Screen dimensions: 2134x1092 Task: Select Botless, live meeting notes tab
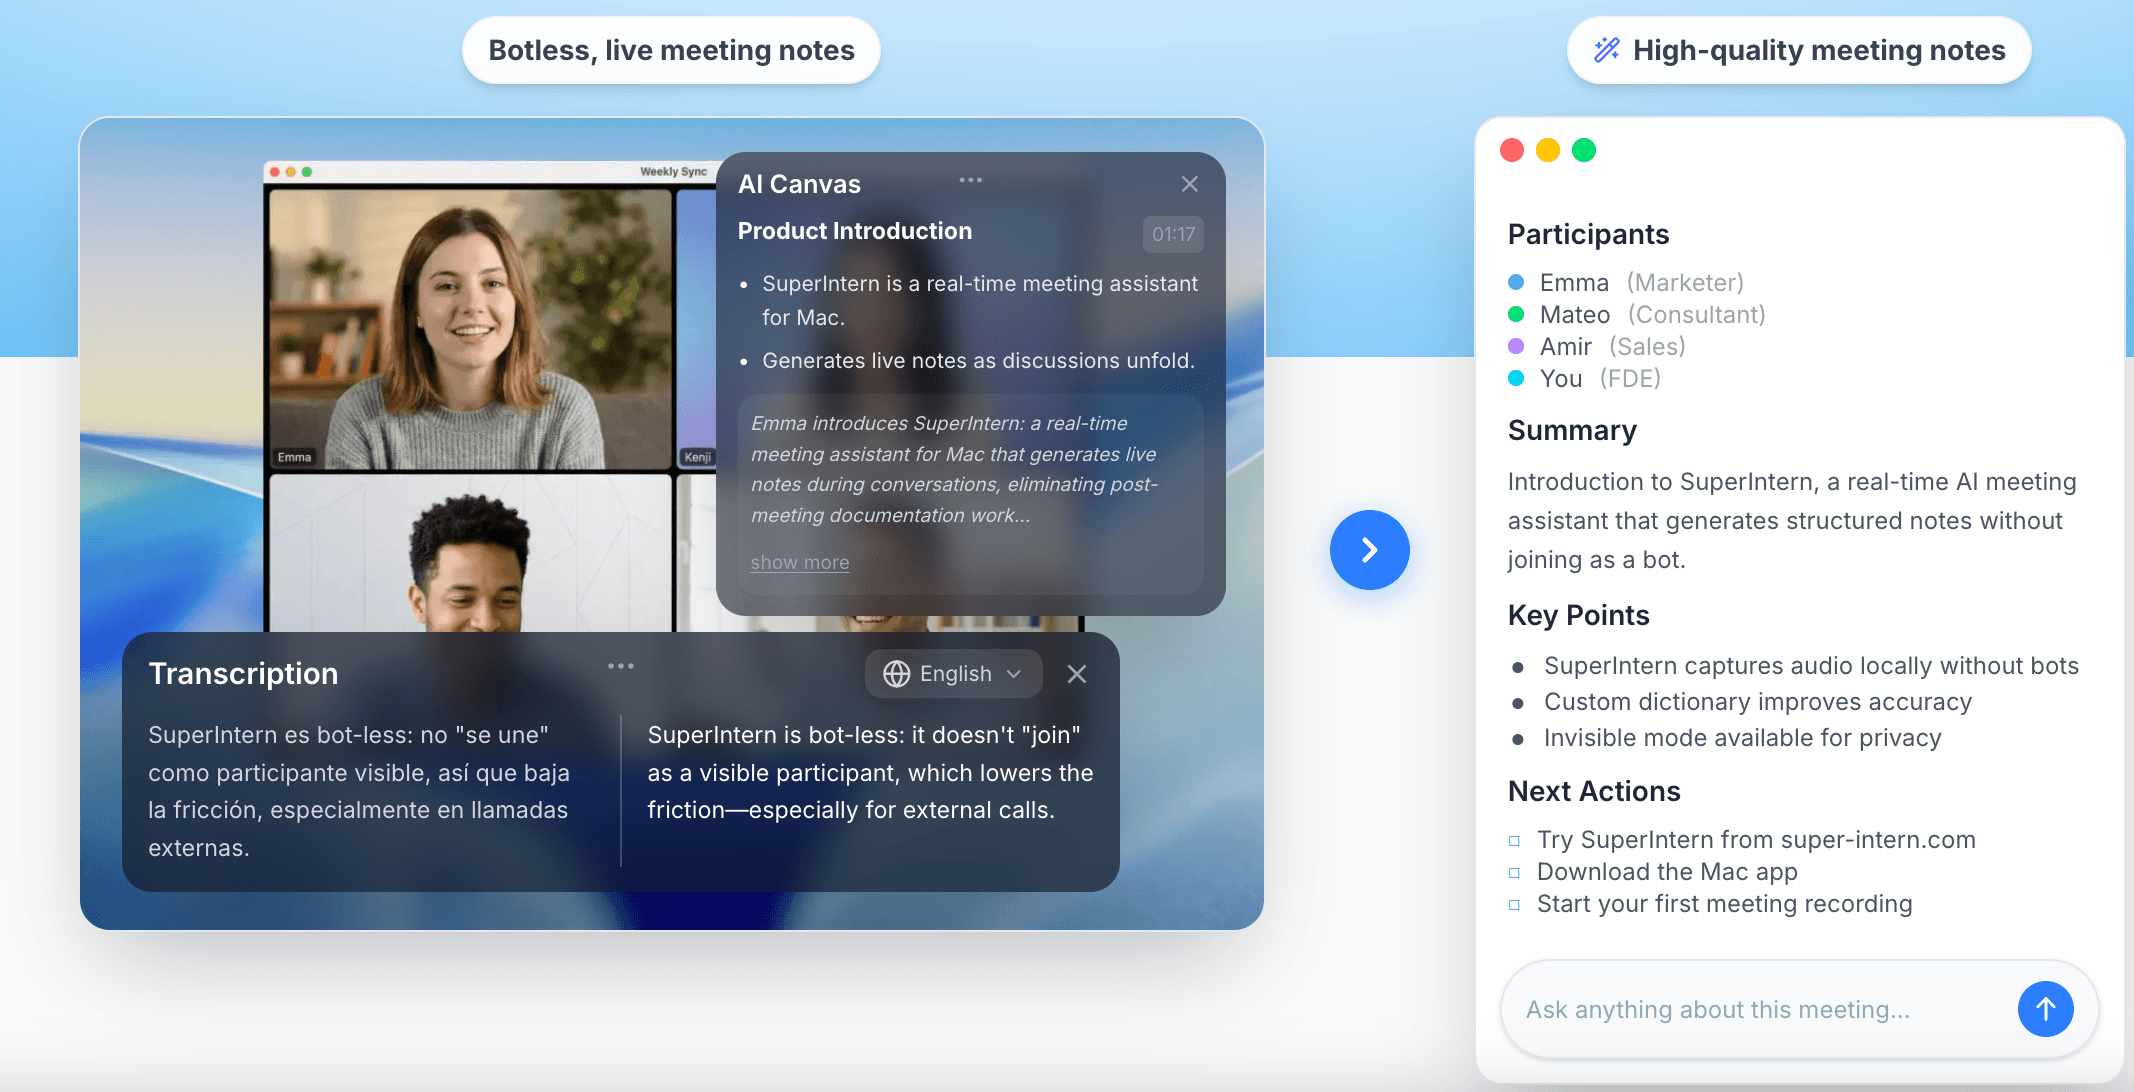click(671, 50)
